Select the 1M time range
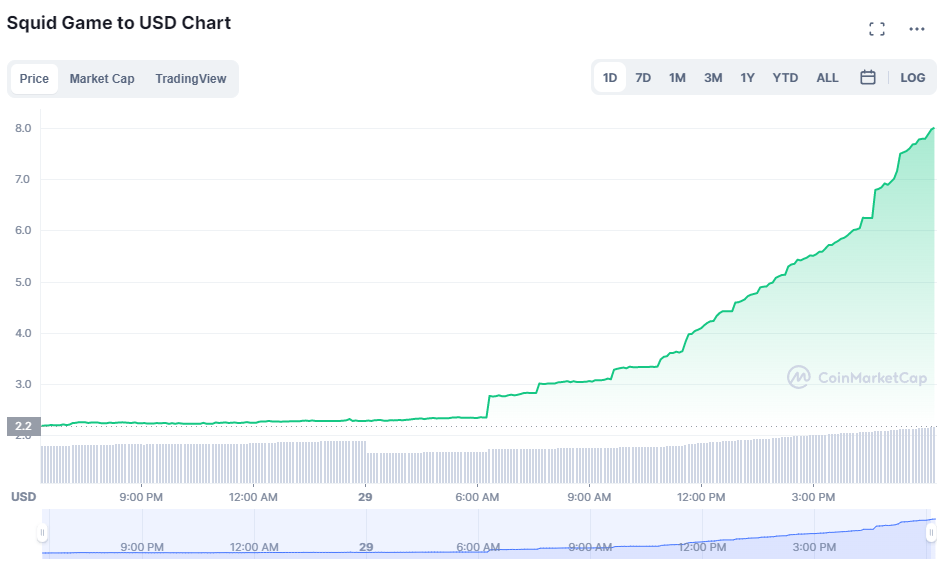The width and height of the screenshot is (938, 569). (x=677, y=78)
